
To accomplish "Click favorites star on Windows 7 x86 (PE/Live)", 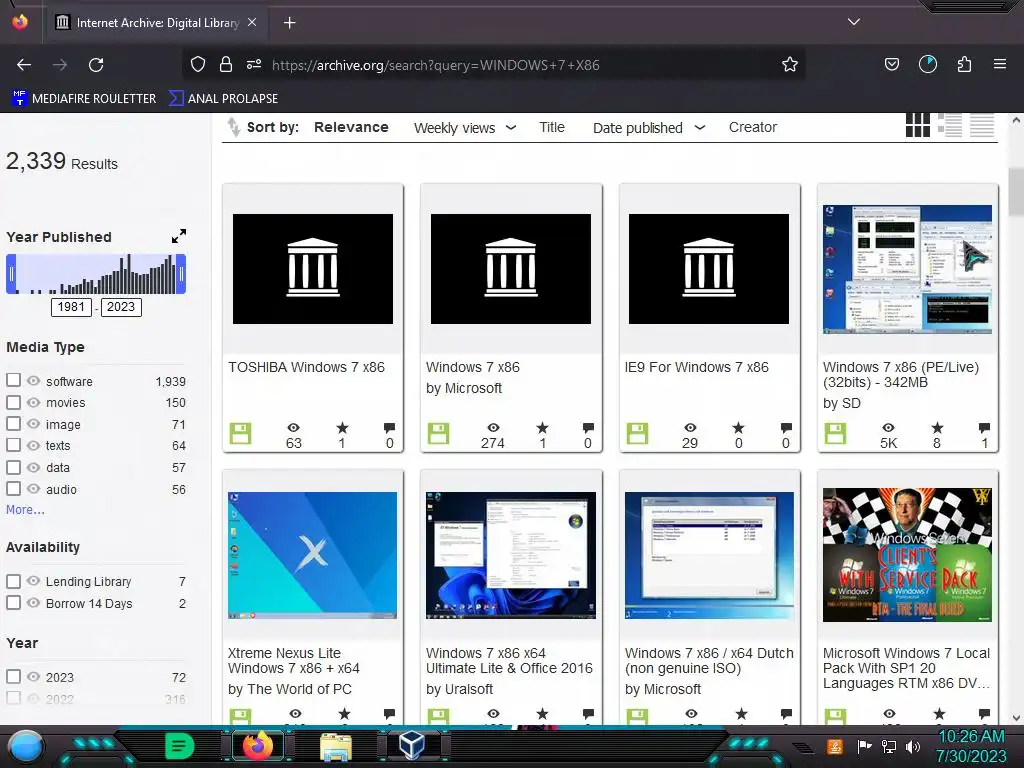I will [937, 428].
